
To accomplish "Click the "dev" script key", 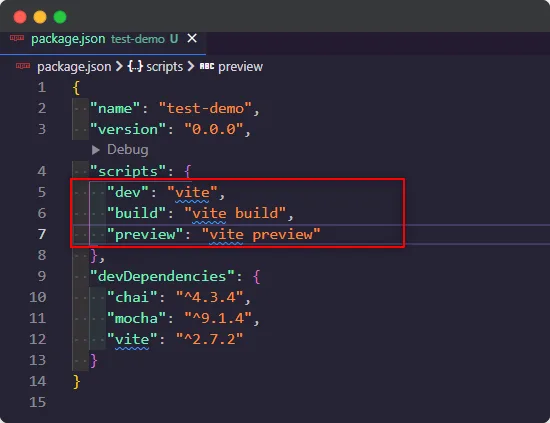I will click(x=128, y=193).
